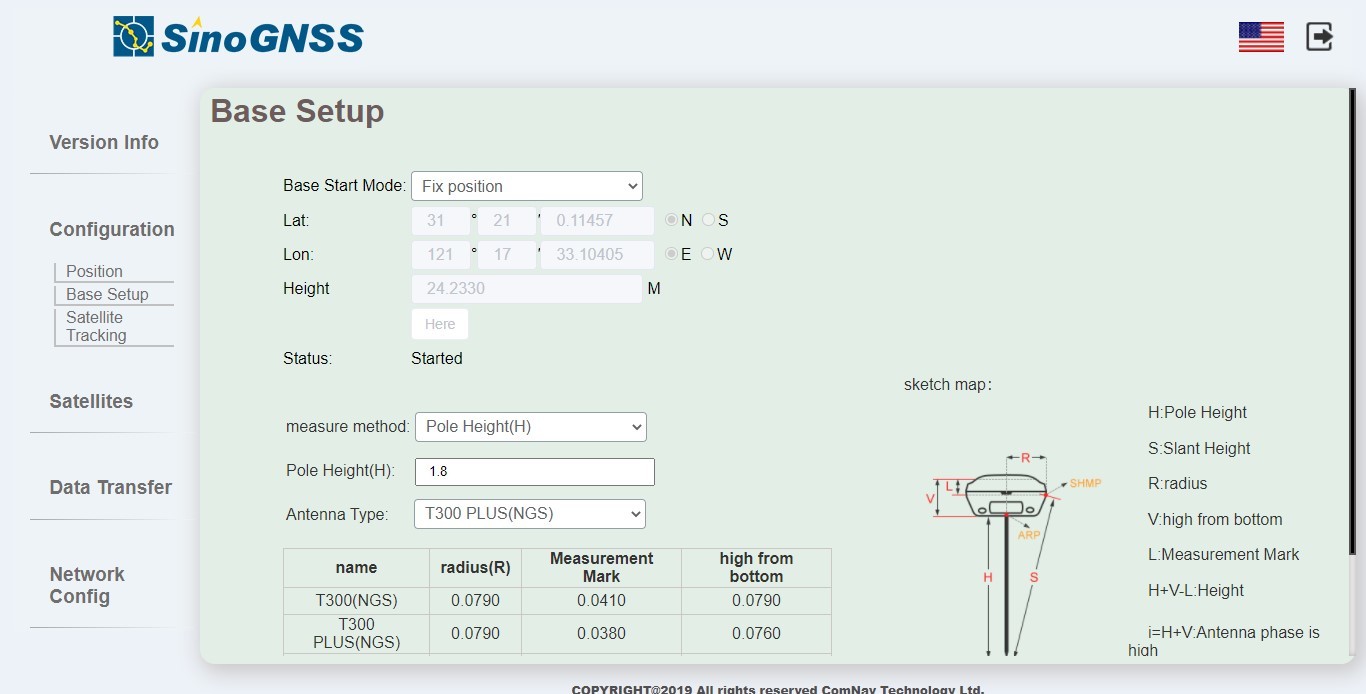Image resolution: width=1366 pixels, height=694 pixels.
Task: Open the Base Start Mode dropdown
Action: (x=527, y=186)
